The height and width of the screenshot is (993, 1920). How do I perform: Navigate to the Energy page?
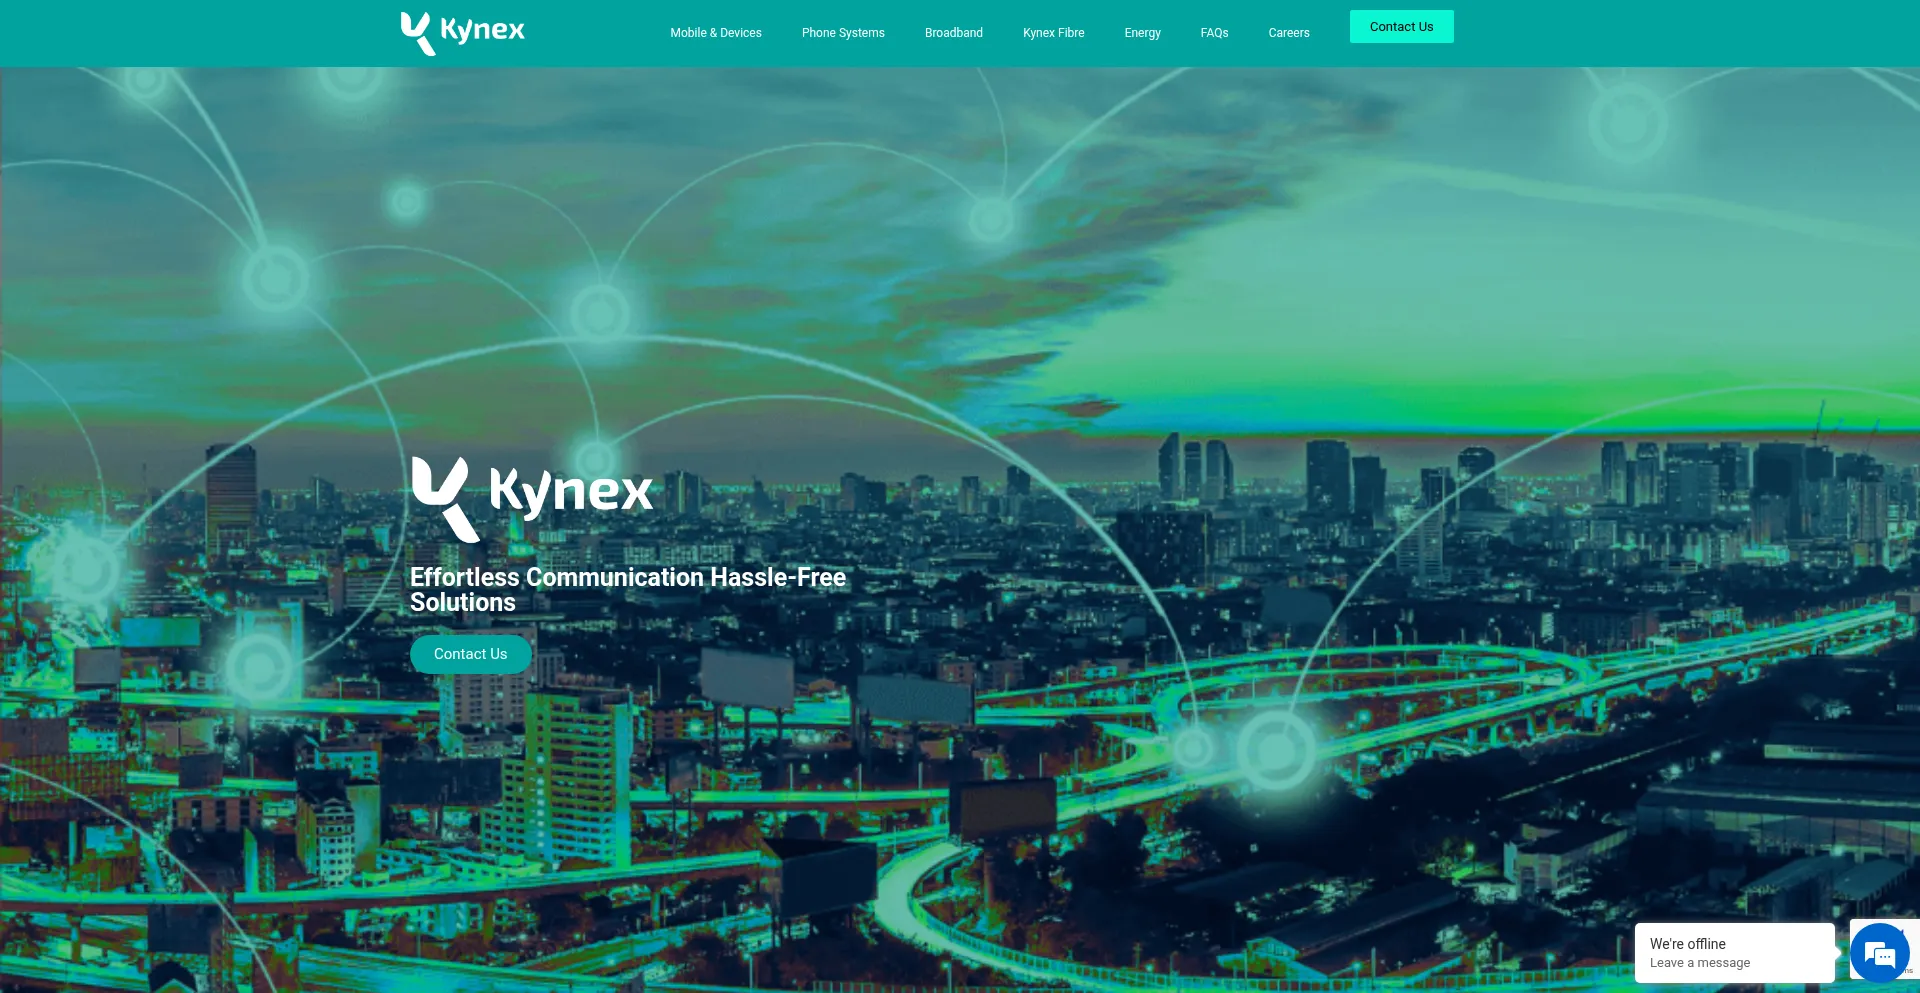(1142, 33)
